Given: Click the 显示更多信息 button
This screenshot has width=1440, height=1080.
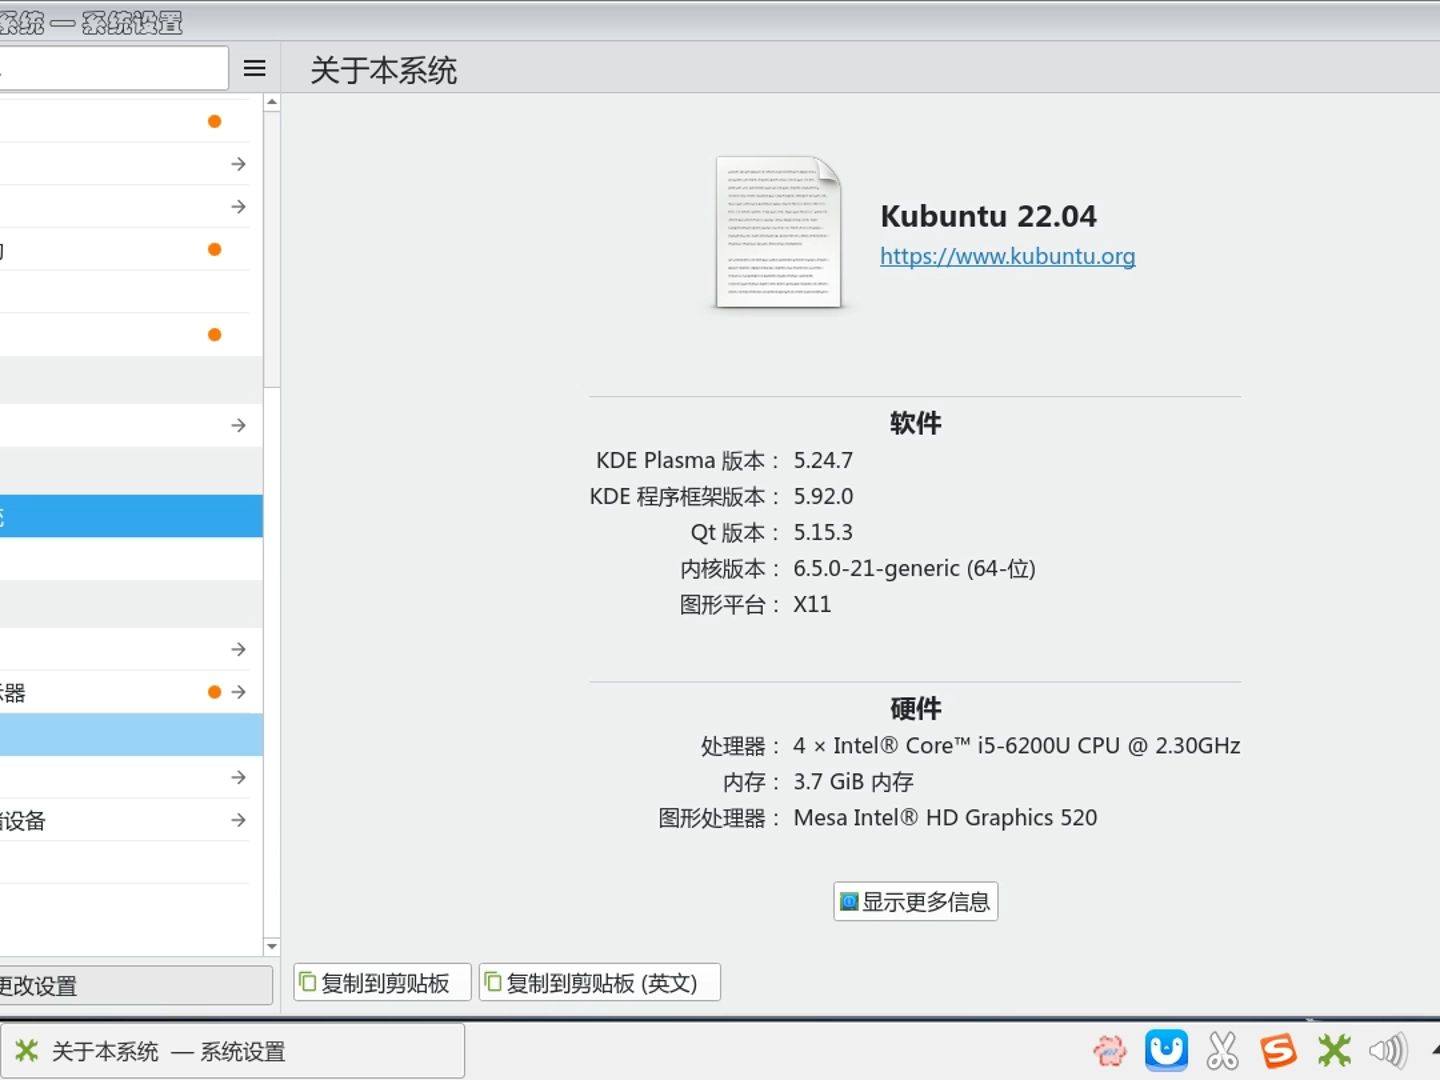Looking at the screenshot, I should [915, 901].
